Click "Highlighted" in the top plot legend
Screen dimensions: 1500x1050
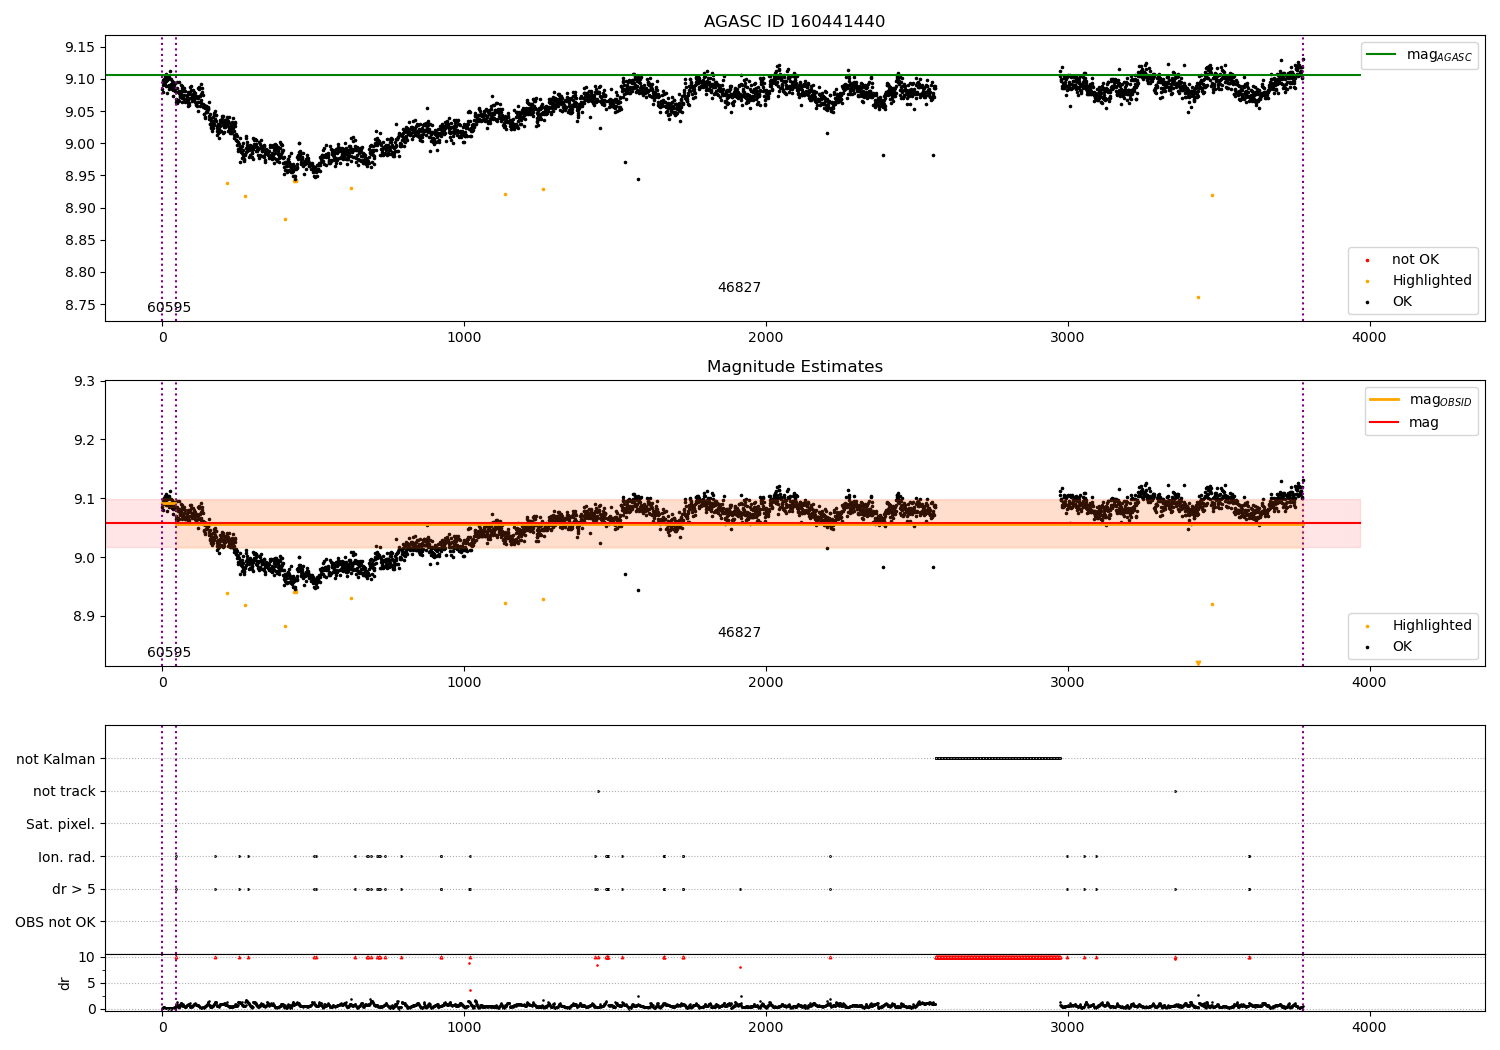[x=1432, y=281]
